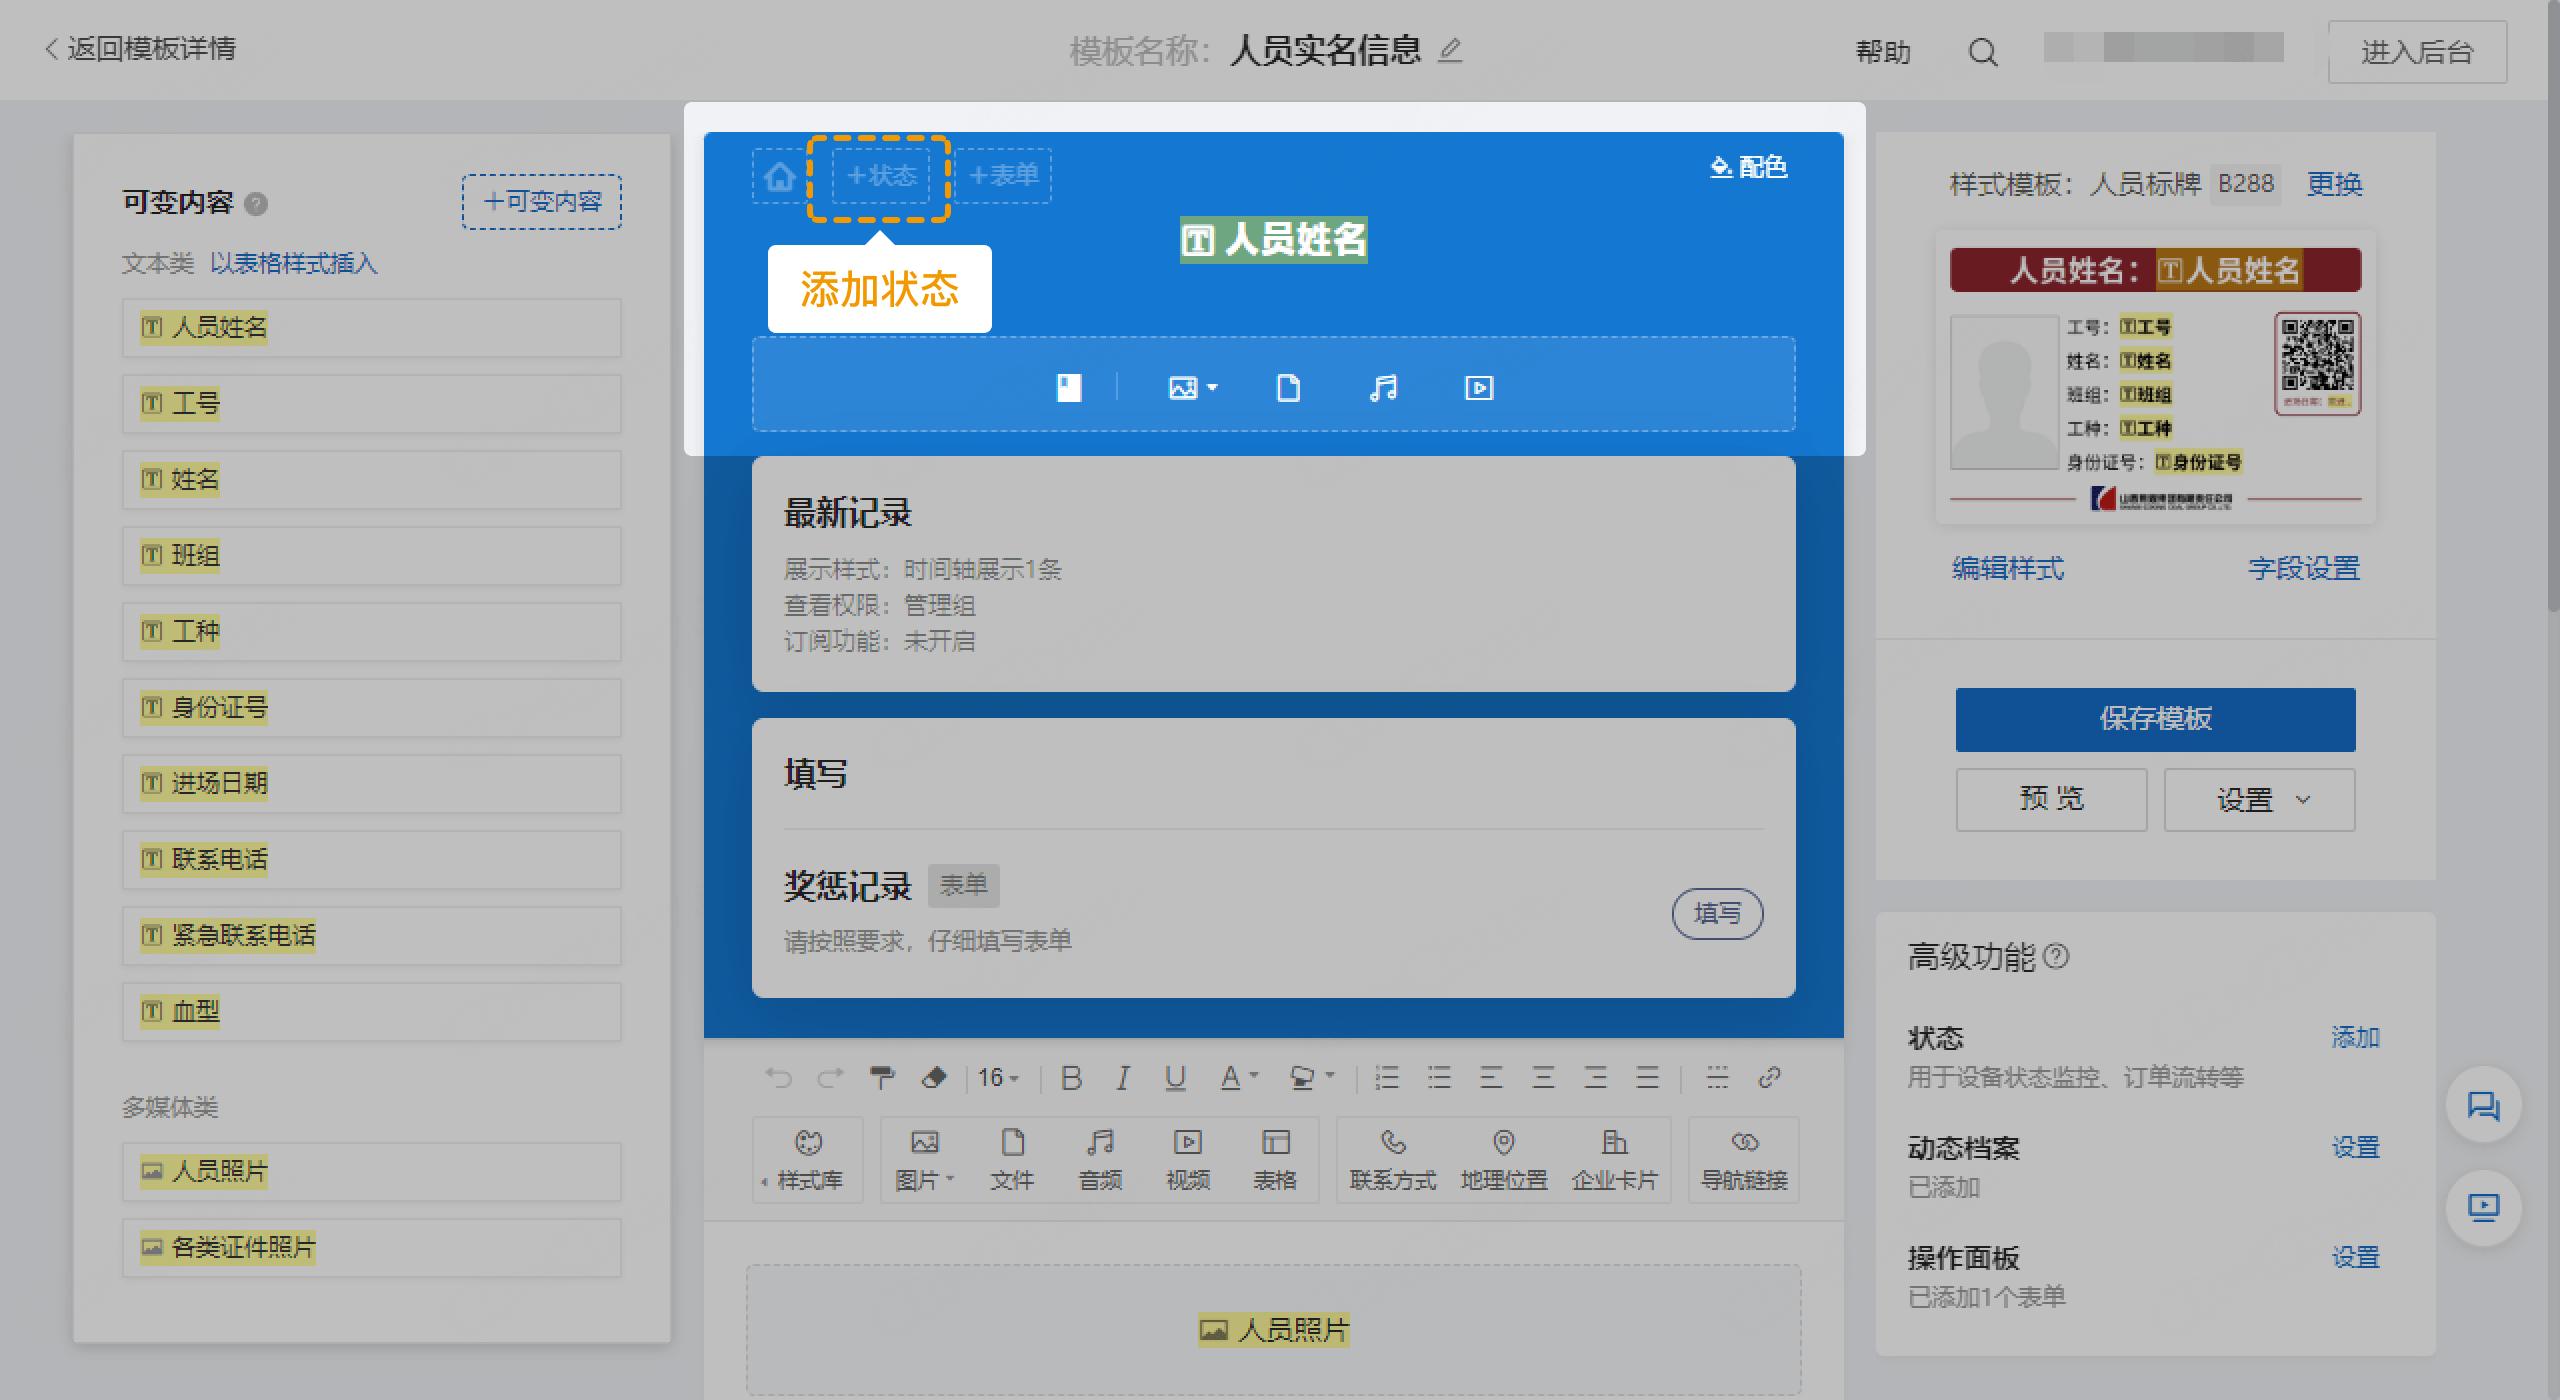This screenshot has width=2560, height=1400.
Task: Open 帮助 help menu
Action: point(1884,51)
